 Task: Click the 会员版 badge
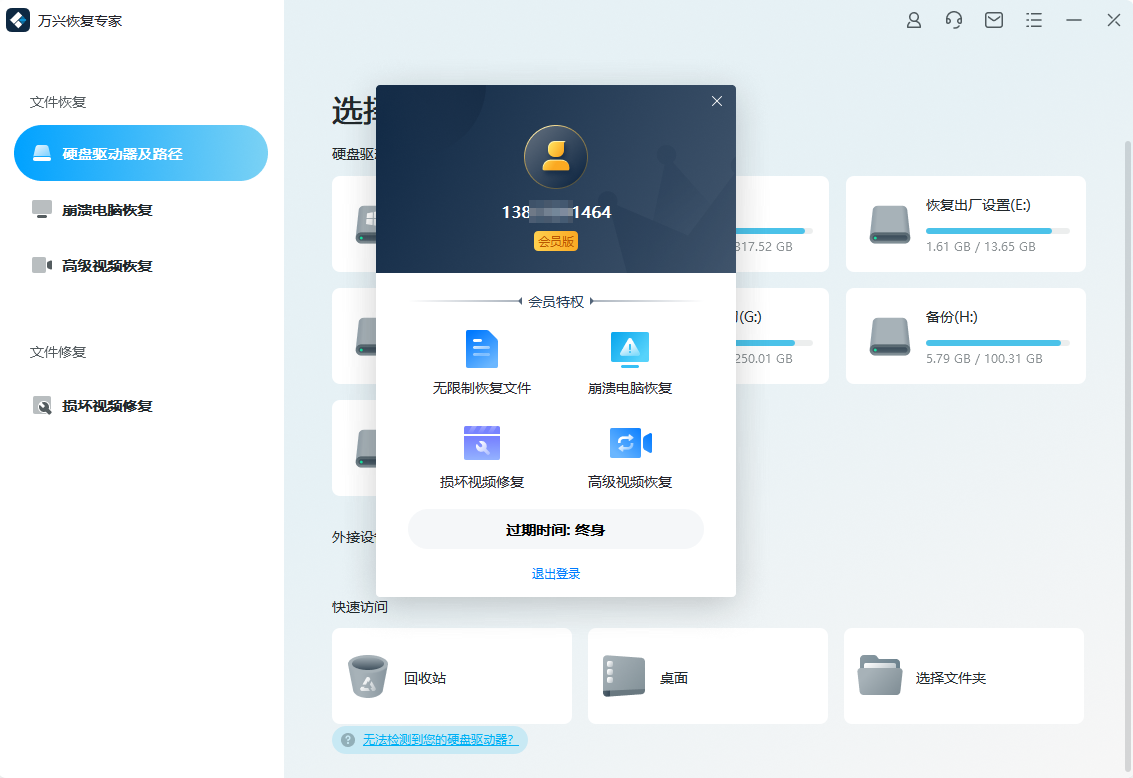coord(556,241)
